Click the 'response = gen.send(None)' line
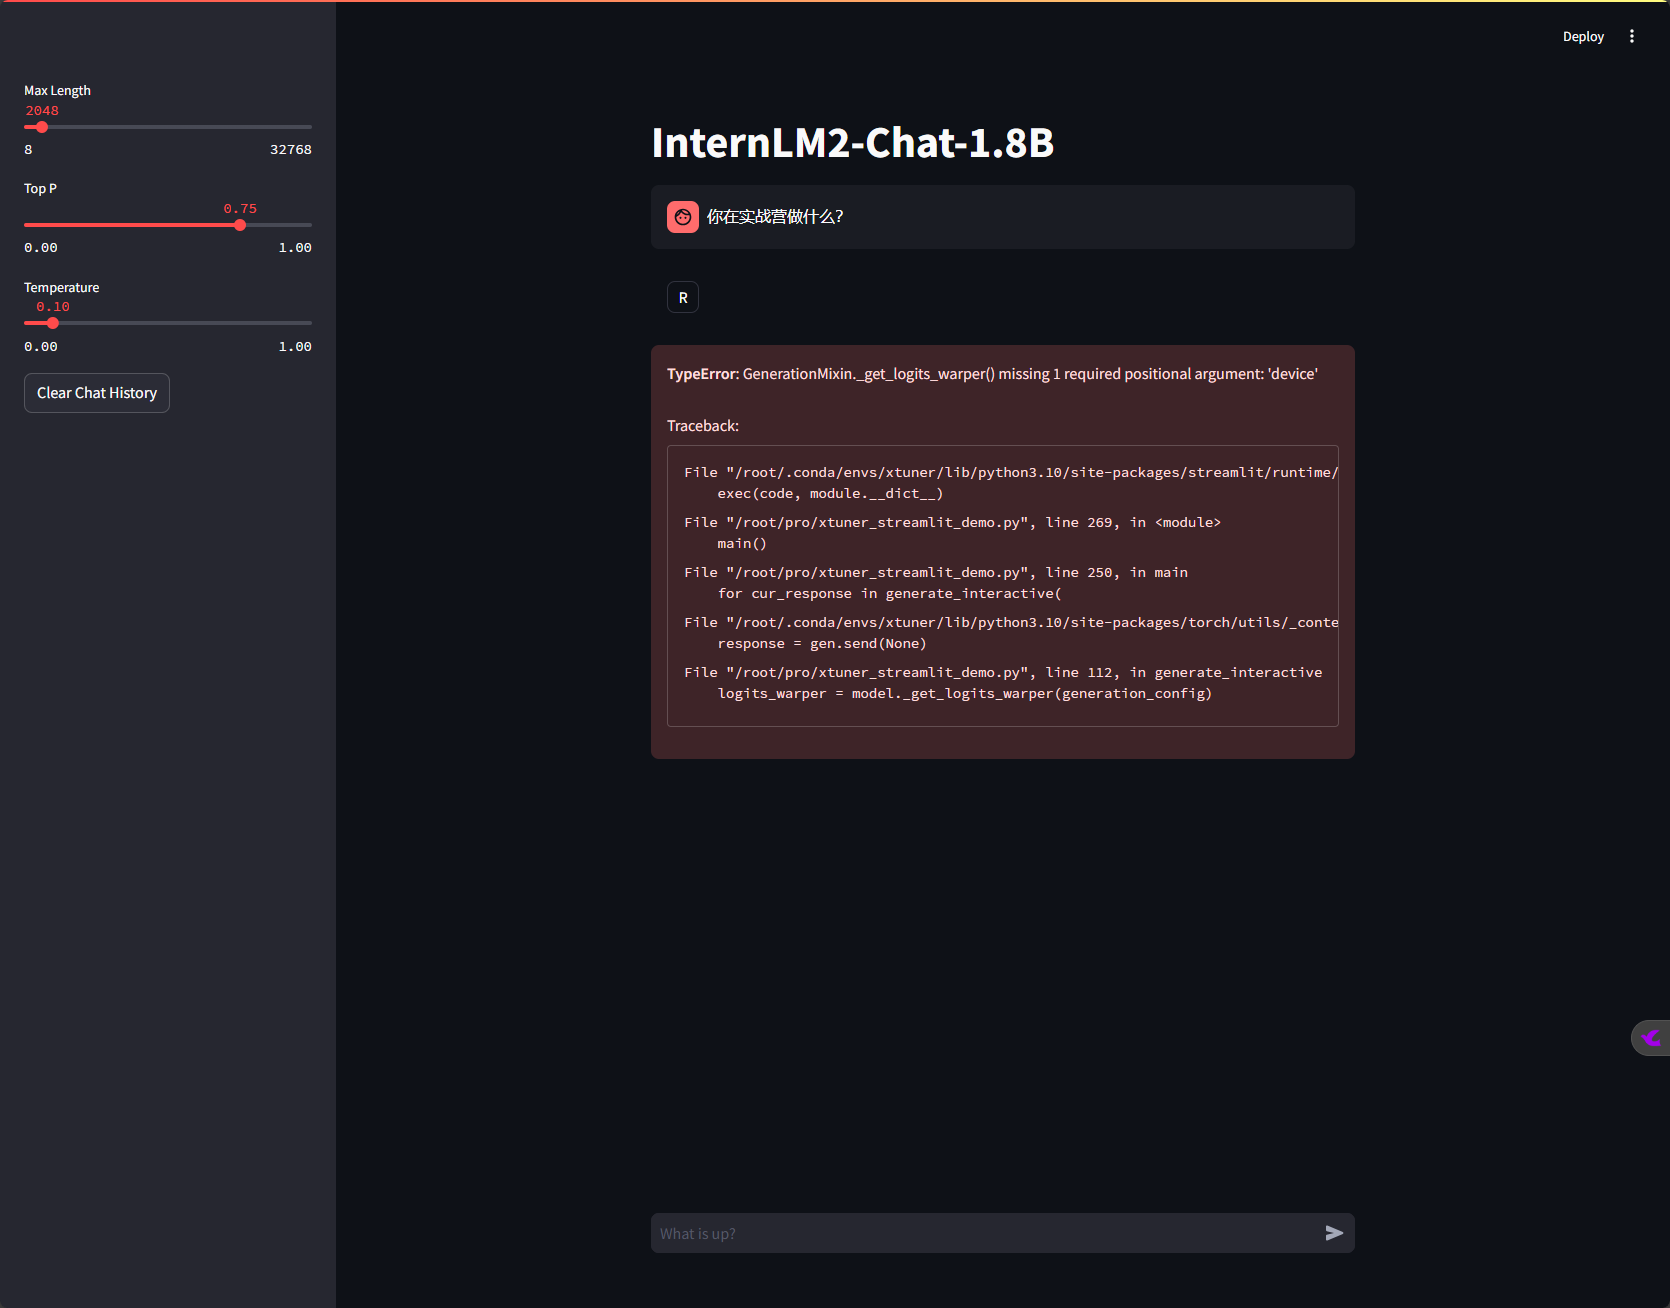The image size is (1670, 1308). pyautogui.click(x=822, y=643)
